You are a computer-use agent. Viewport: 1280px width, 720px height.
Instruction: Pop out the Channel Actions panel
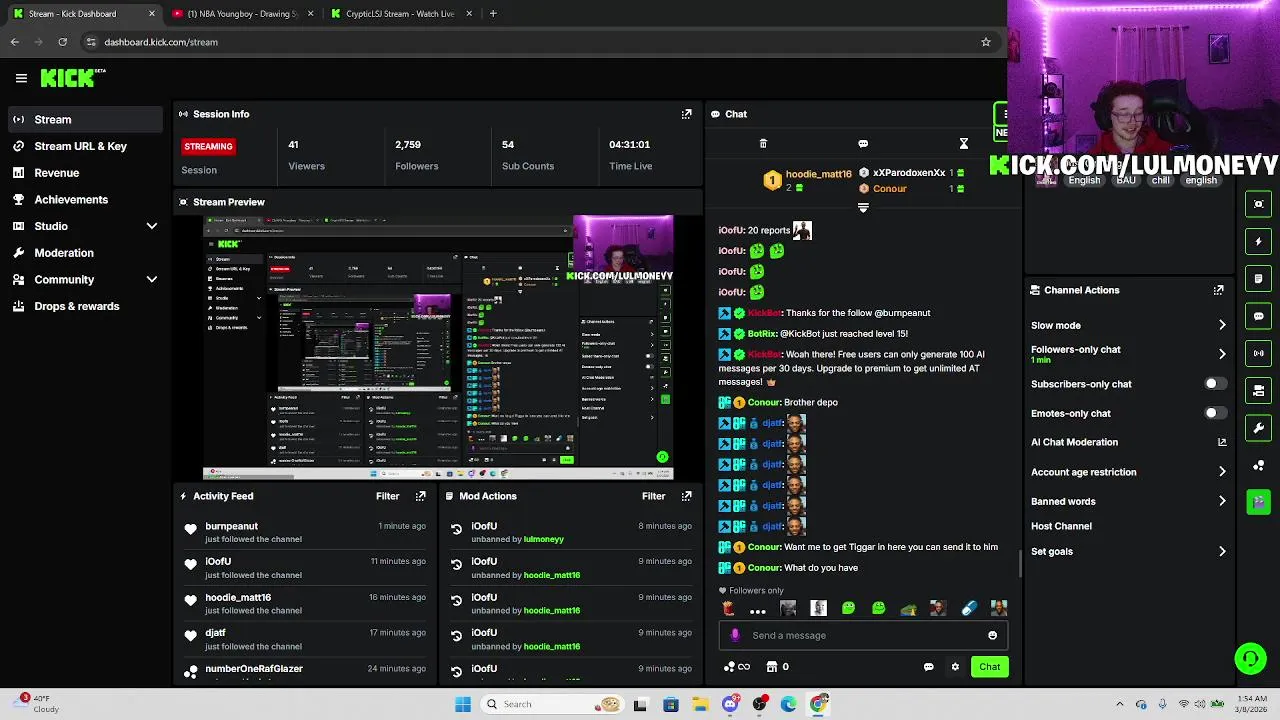(x=1218, y=290)
